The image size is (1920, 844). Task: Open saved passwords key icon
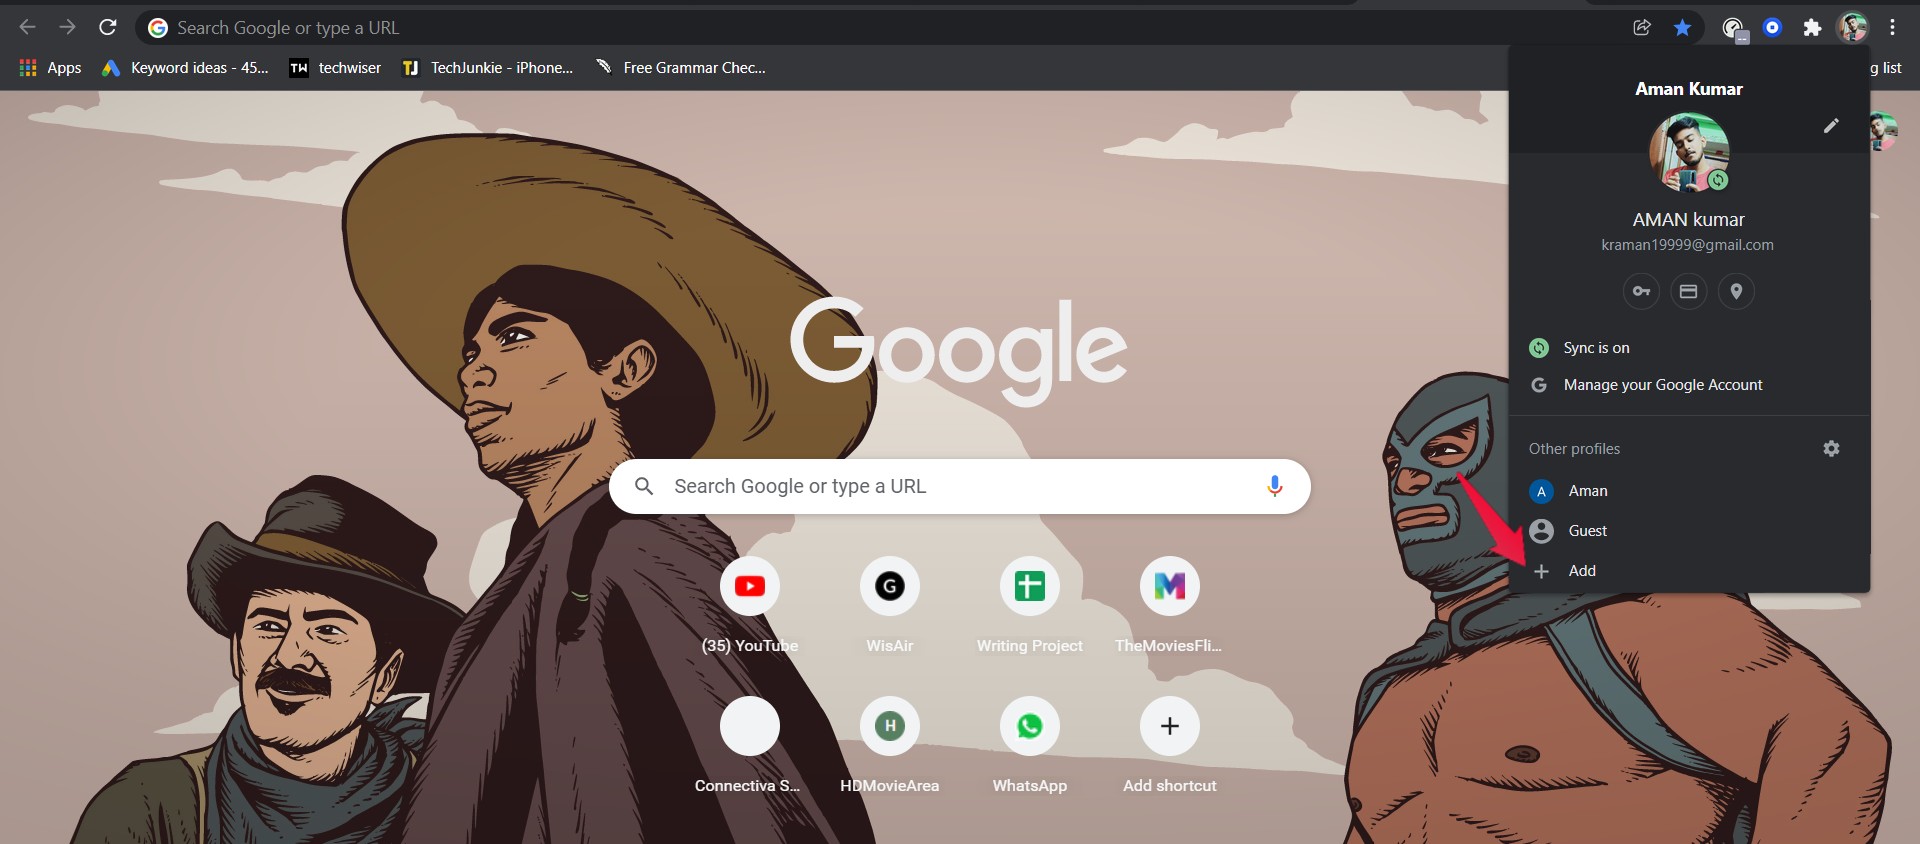(x=1641, y=291)
